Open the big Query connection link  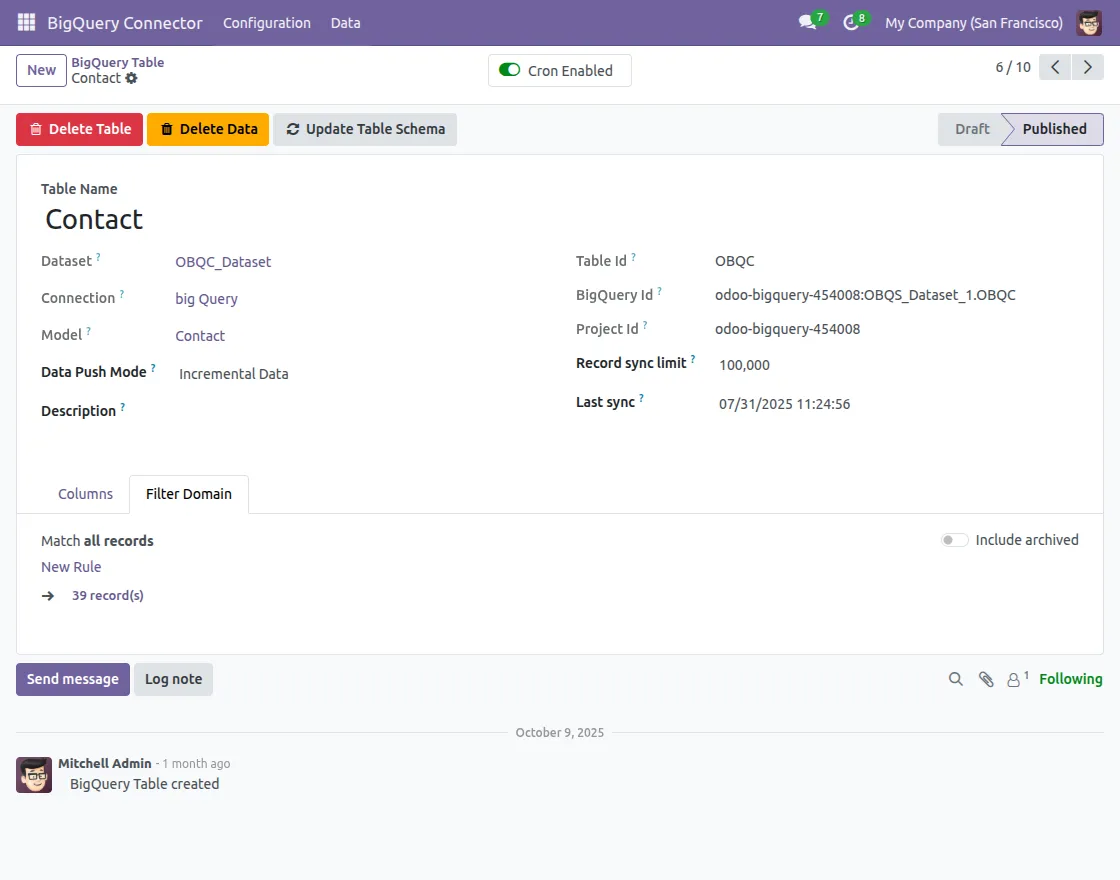click(x=206, y=299)
